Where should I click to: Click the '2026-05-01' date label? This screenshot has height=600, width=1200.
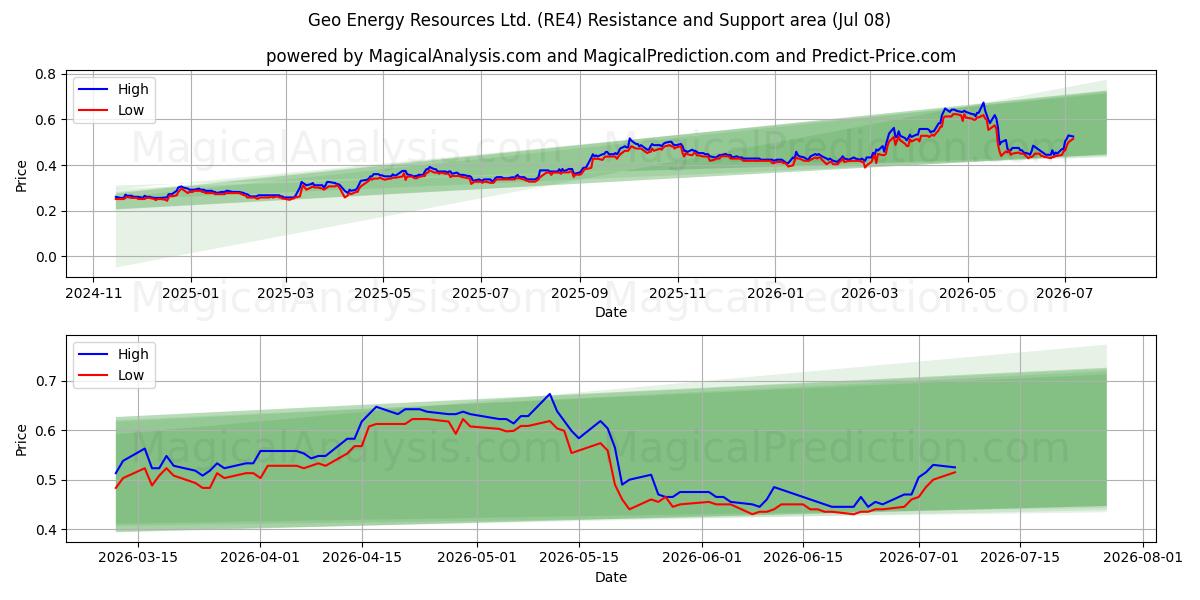point(478,558)
